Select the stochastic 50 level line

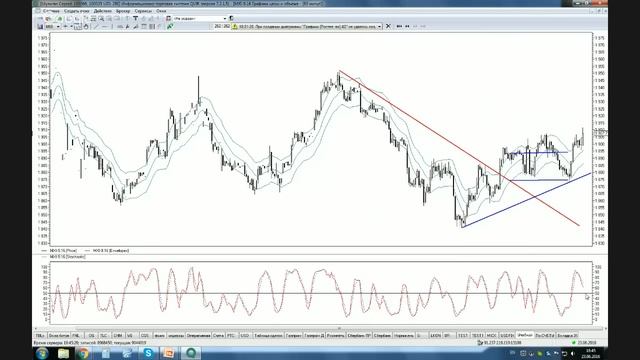click(320, 293)
